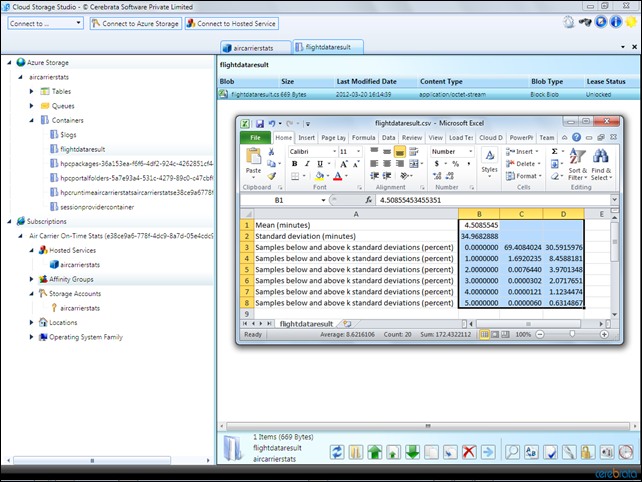Viewport: 642px width, 482px height.
Task: Open the Excel Insert ribbon tab
Action: [306, 138]
